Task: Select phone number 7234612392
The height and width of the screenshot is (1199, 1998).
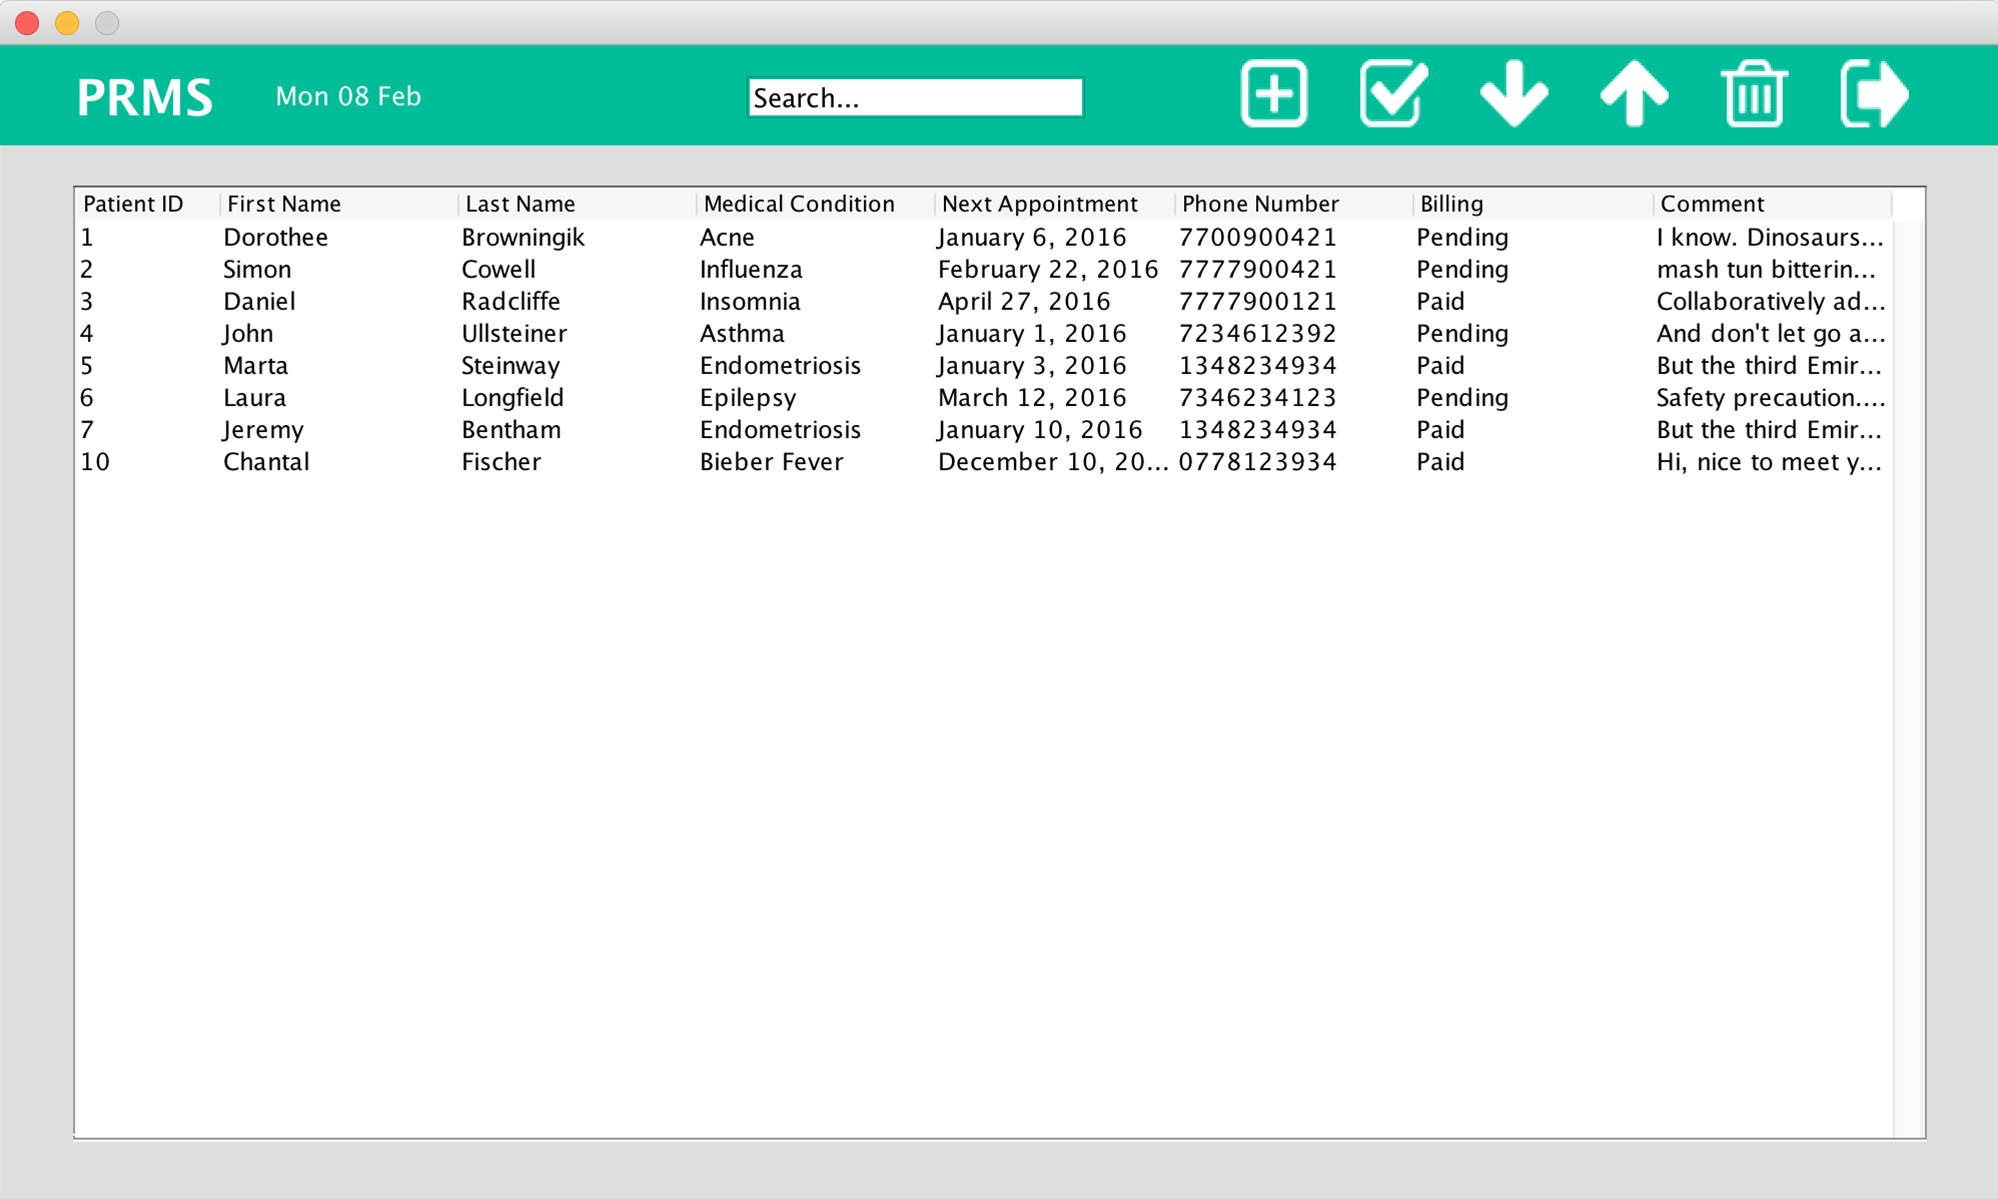Action: [x=1257, y=333]
